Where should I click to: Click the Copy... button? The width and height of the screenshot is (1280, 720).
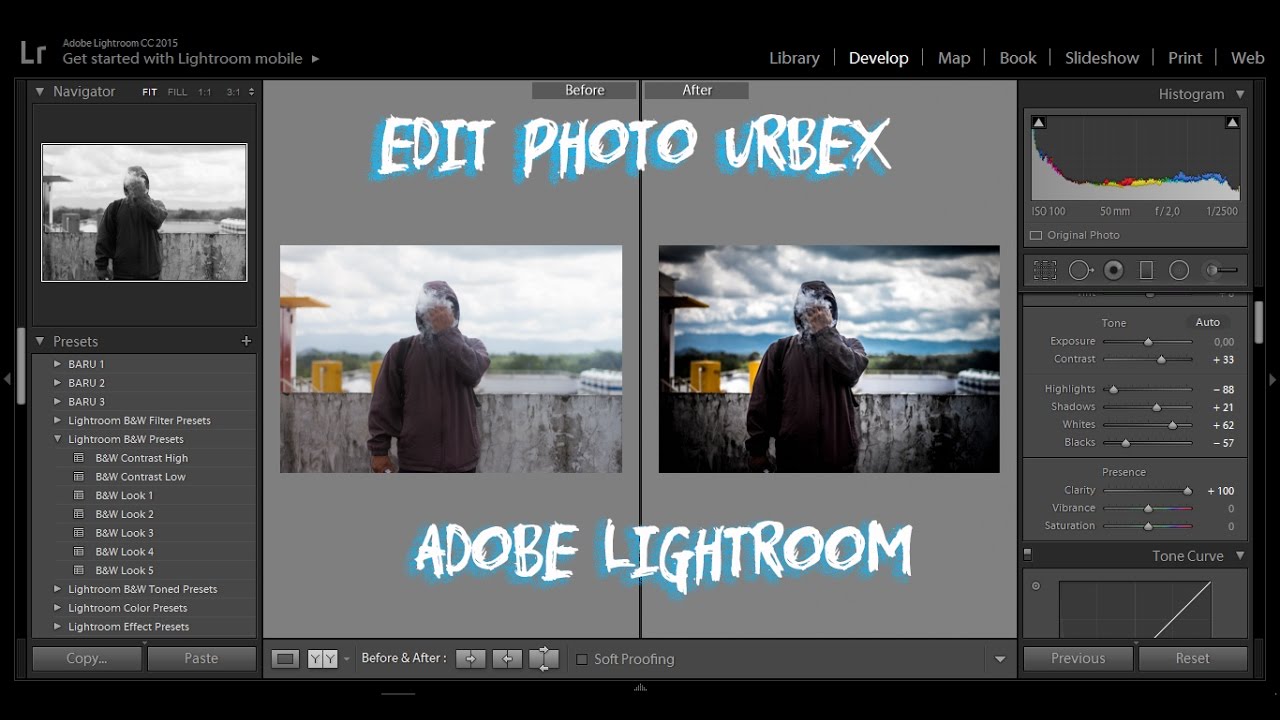pos(87,658)
